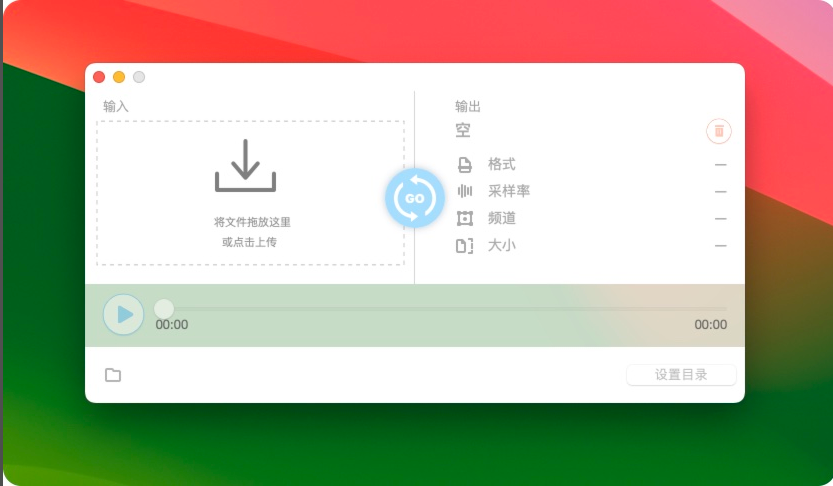Click the playback progress track middle

[x=445, y=309]
